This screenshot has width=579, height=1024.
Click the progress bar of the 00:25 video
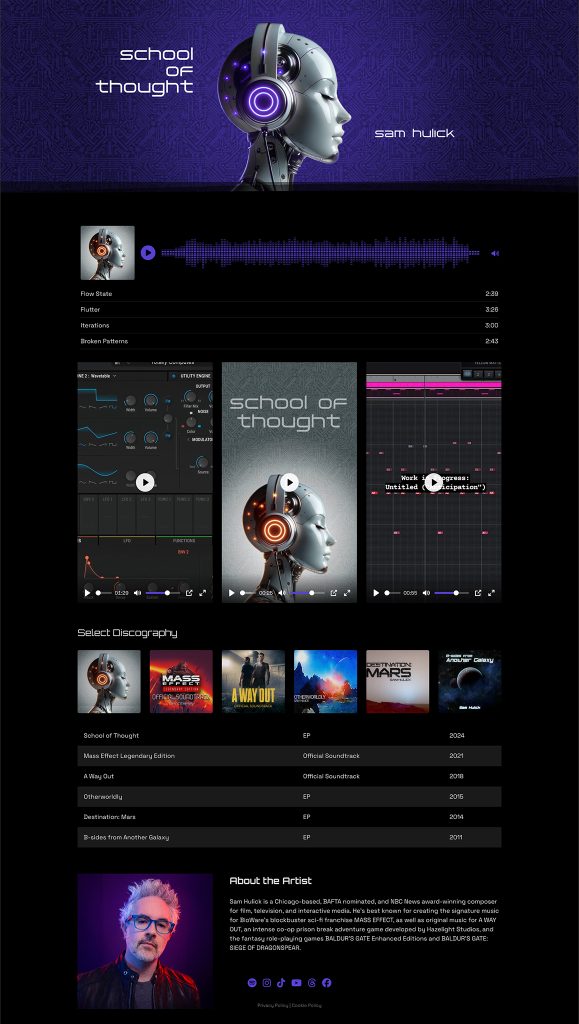click(x=247, y=593)
